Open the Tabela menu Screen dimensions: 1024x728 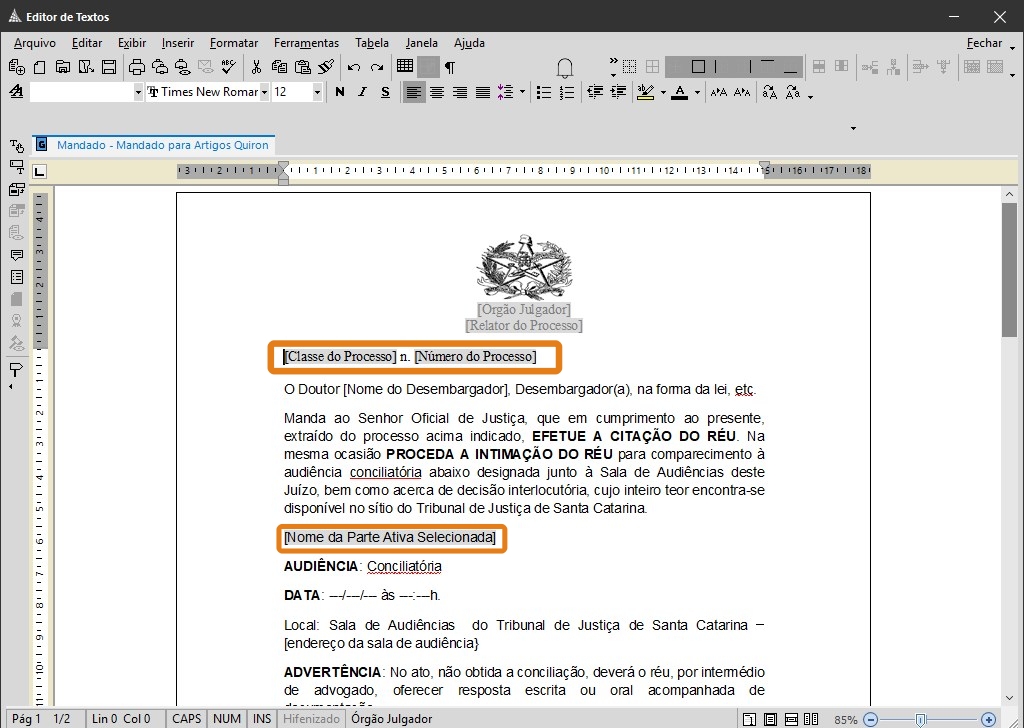(x=372, y=43)
